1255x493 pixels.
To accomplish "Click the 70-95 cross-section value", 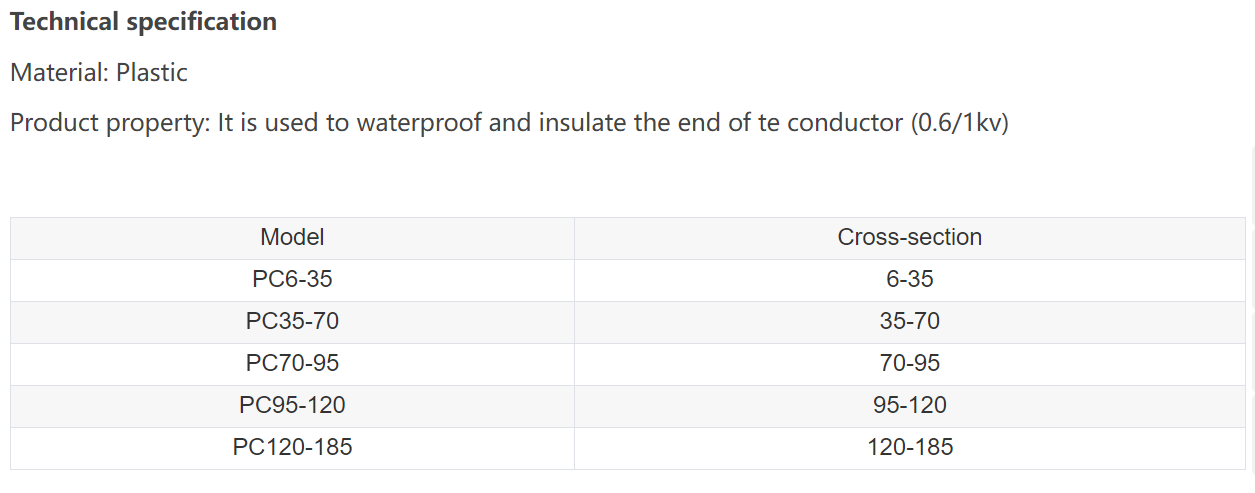I will point(909,364).
